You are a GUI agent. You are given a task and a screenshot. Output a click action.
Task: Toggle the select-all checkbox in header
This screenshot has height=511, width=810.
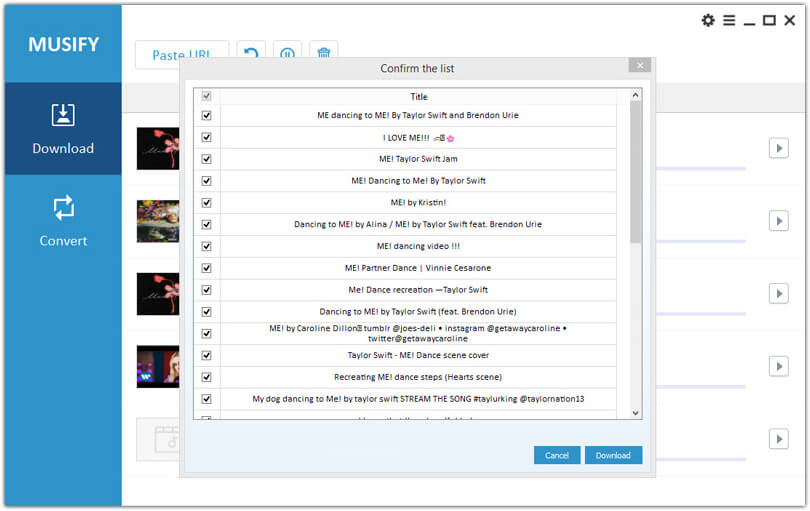coord(207,96)
